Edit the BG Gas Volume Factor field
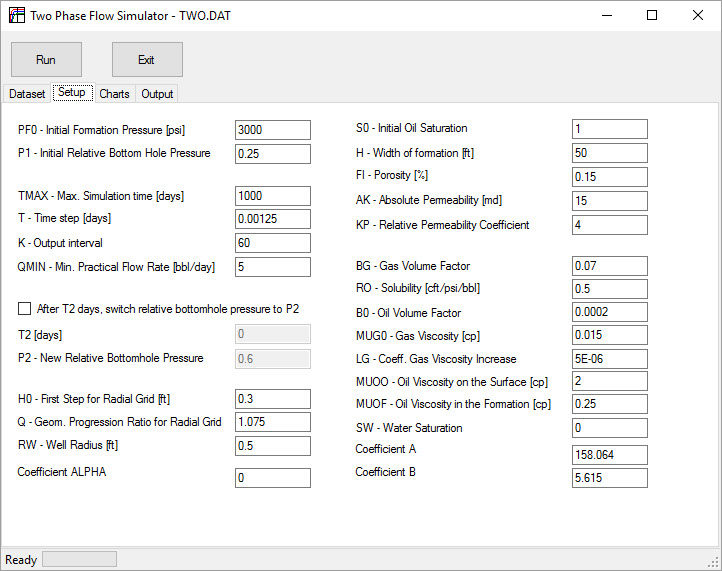 pos(609,266)
